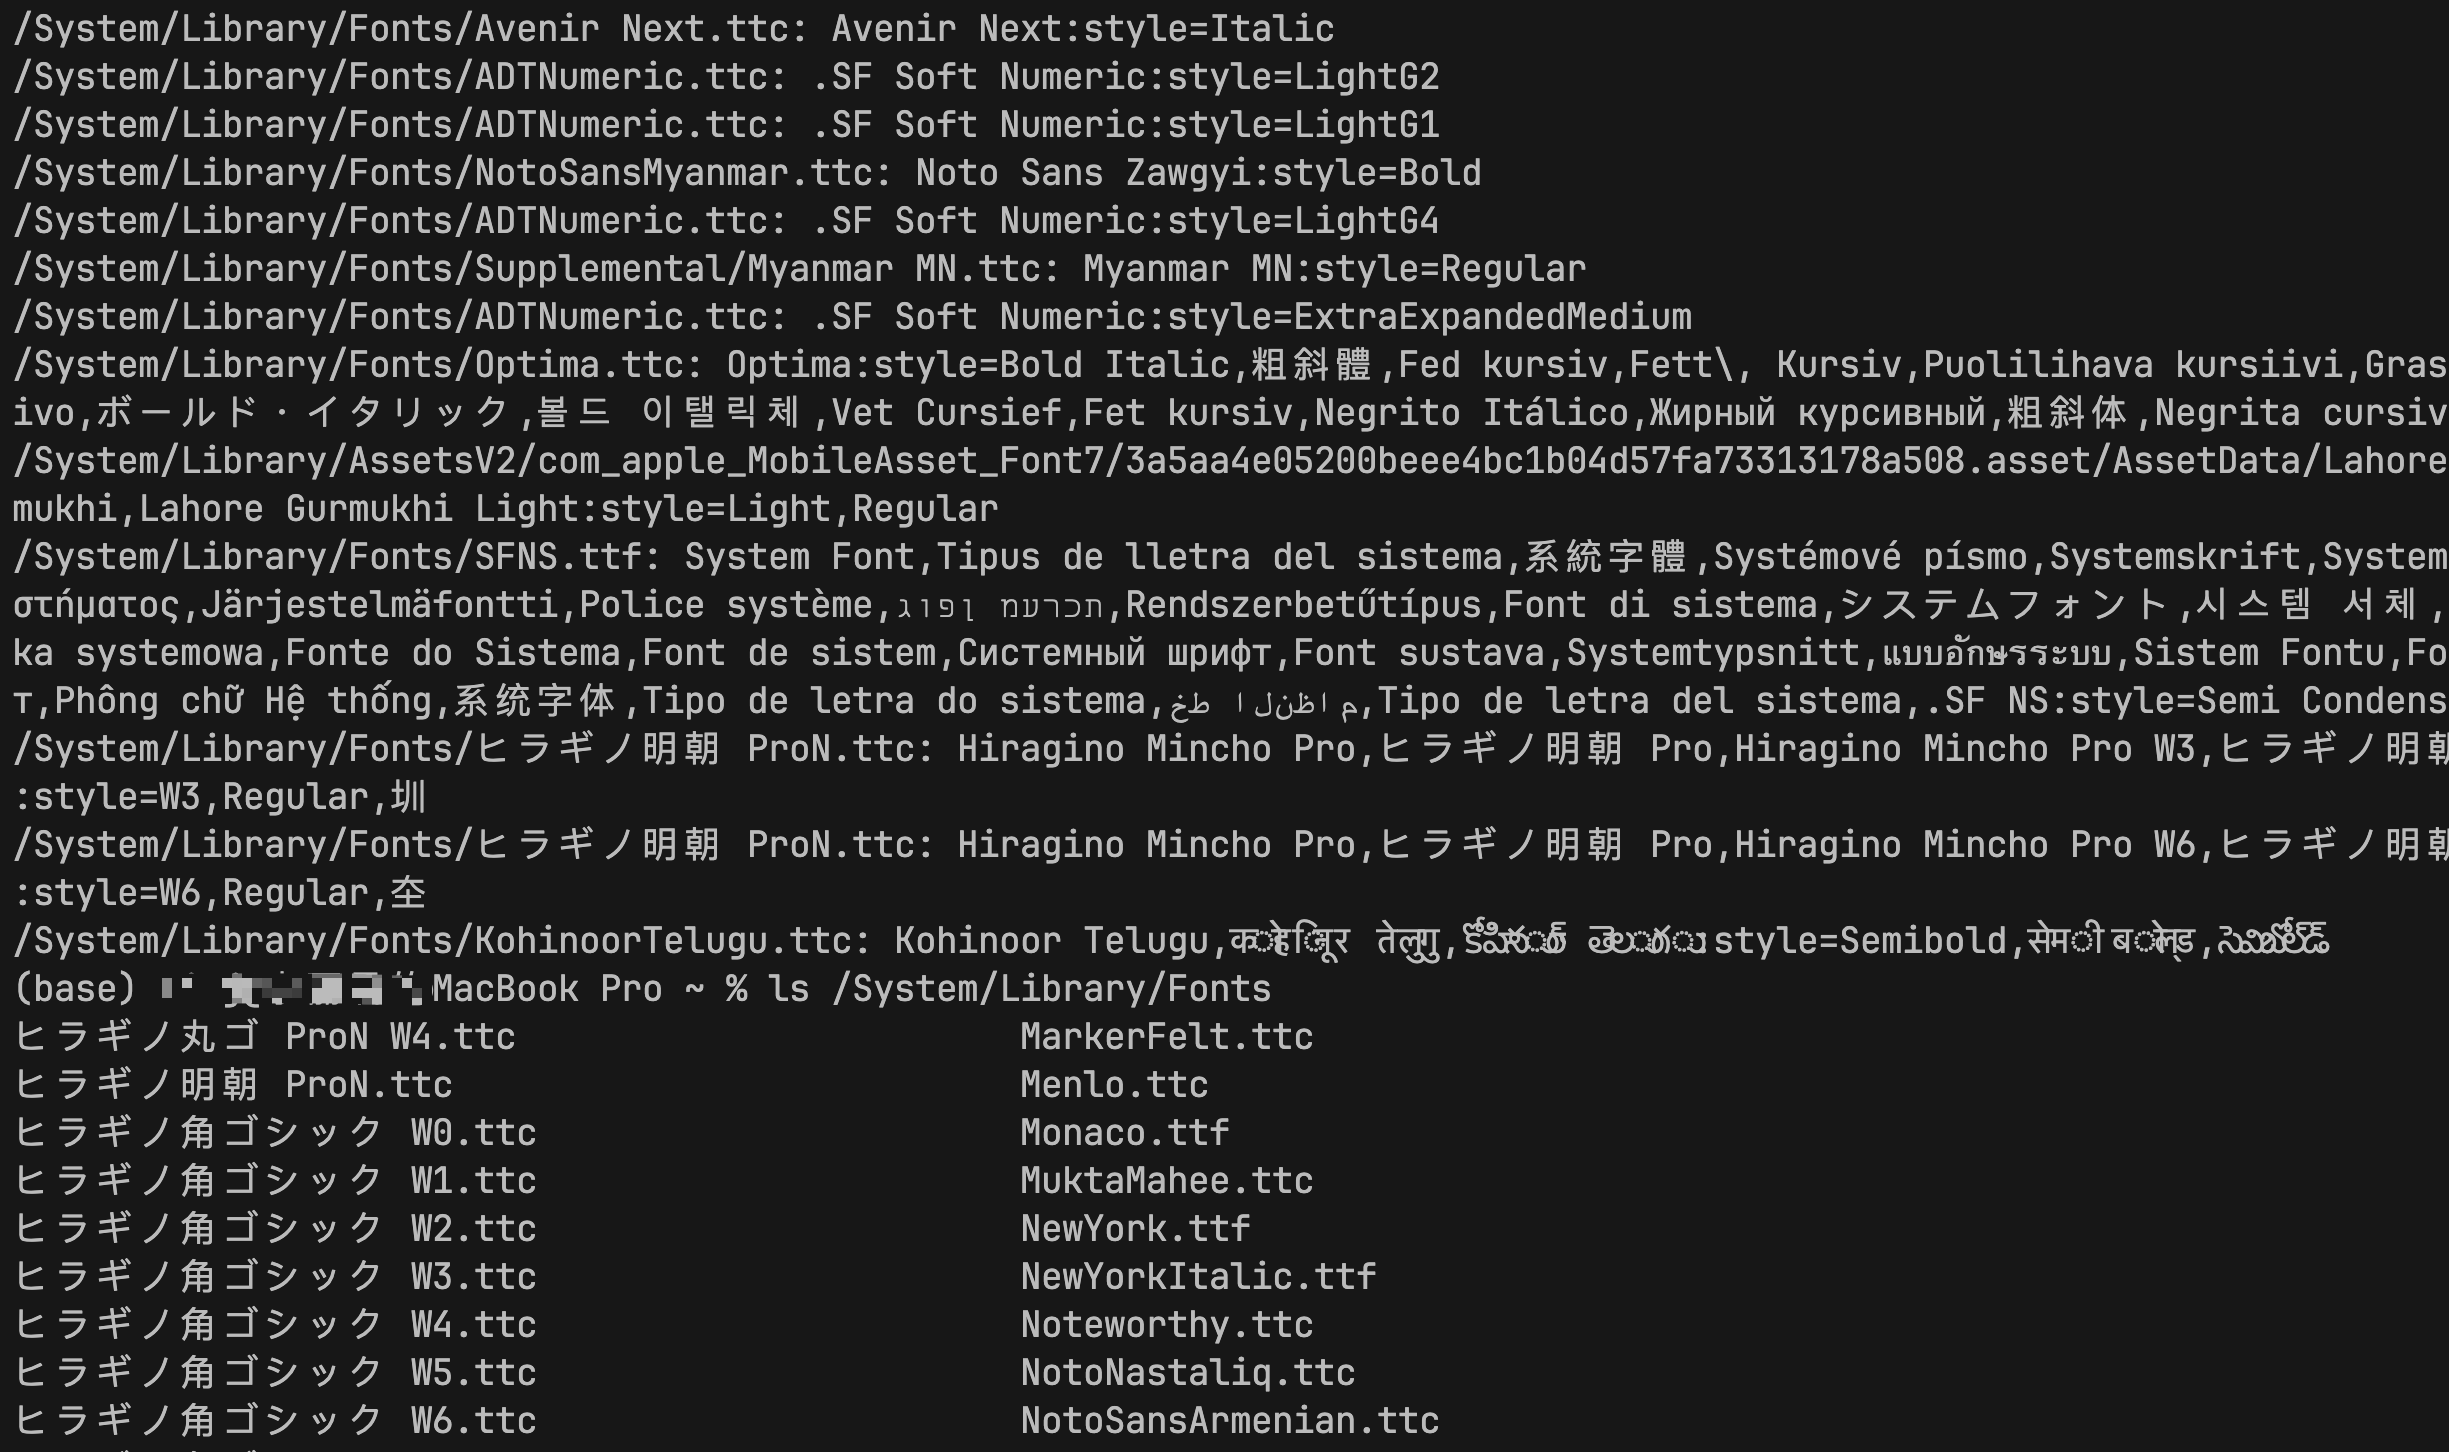Click the Kohinoor Telugu style=Semibold line

[x=1170, y=941]
